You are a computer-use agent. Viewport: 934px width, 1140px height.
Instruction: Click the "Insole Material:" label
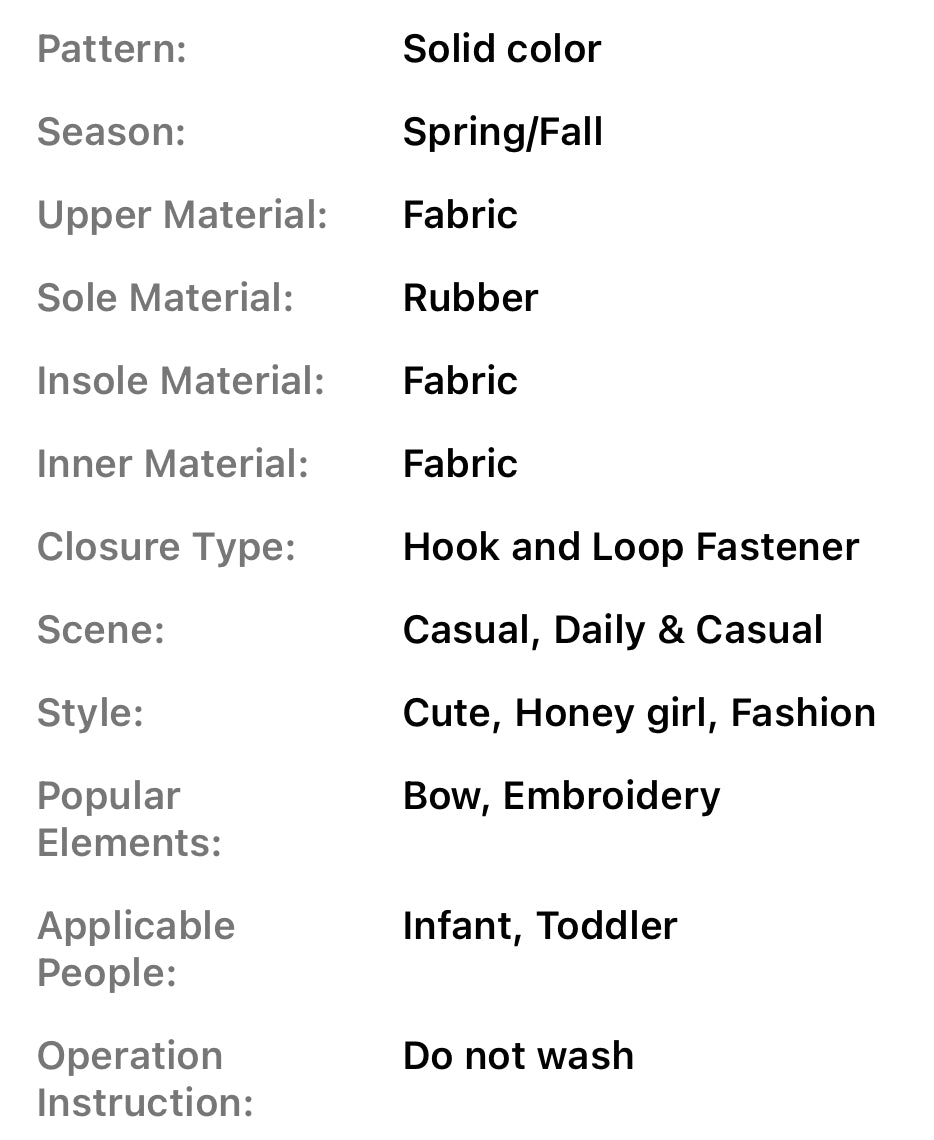(x=181, y=381)
